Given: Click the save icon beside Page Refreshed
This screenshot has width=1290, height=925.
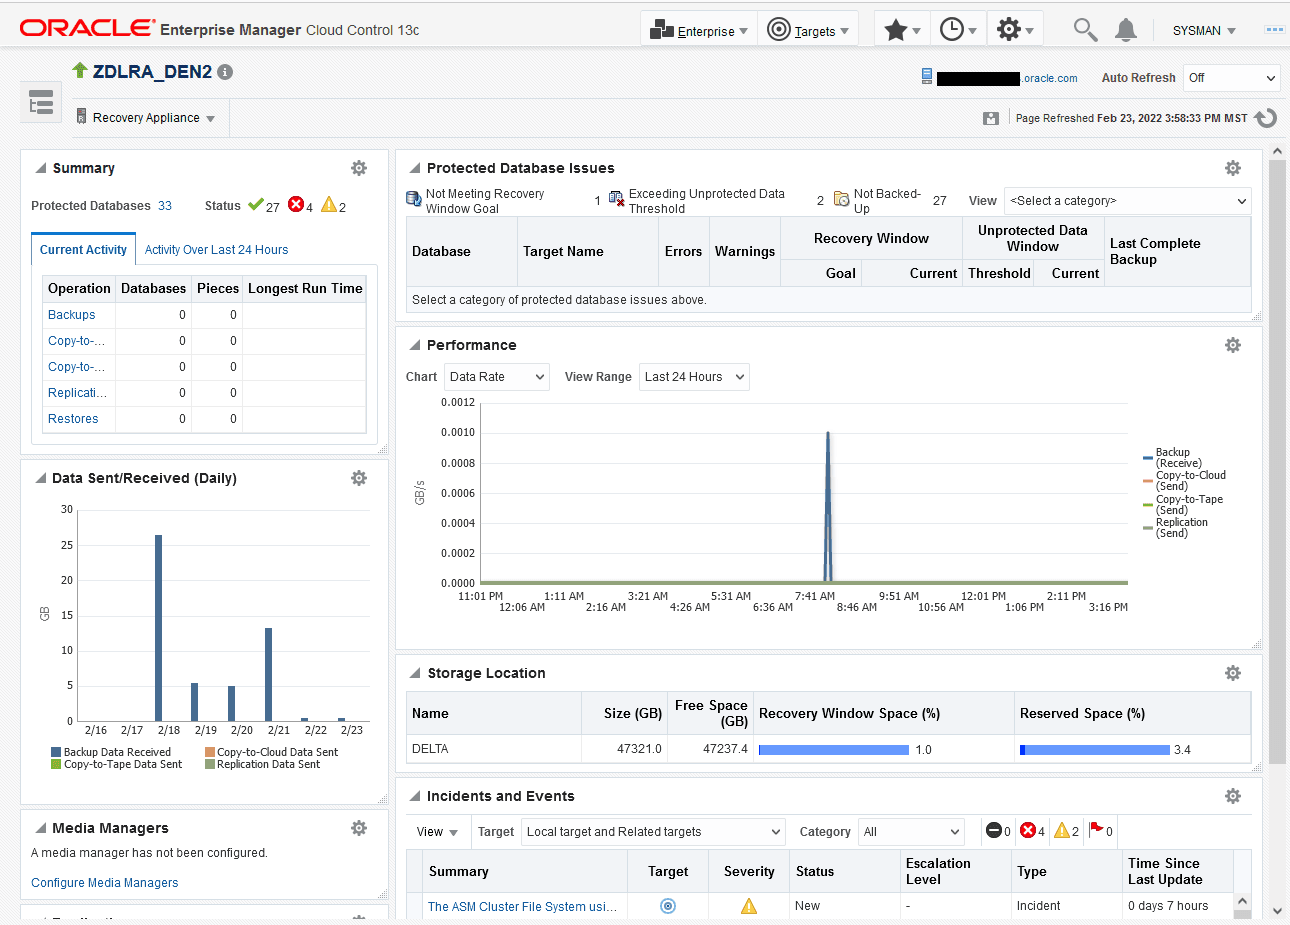Looking at the screenshot, I should 991,118.
